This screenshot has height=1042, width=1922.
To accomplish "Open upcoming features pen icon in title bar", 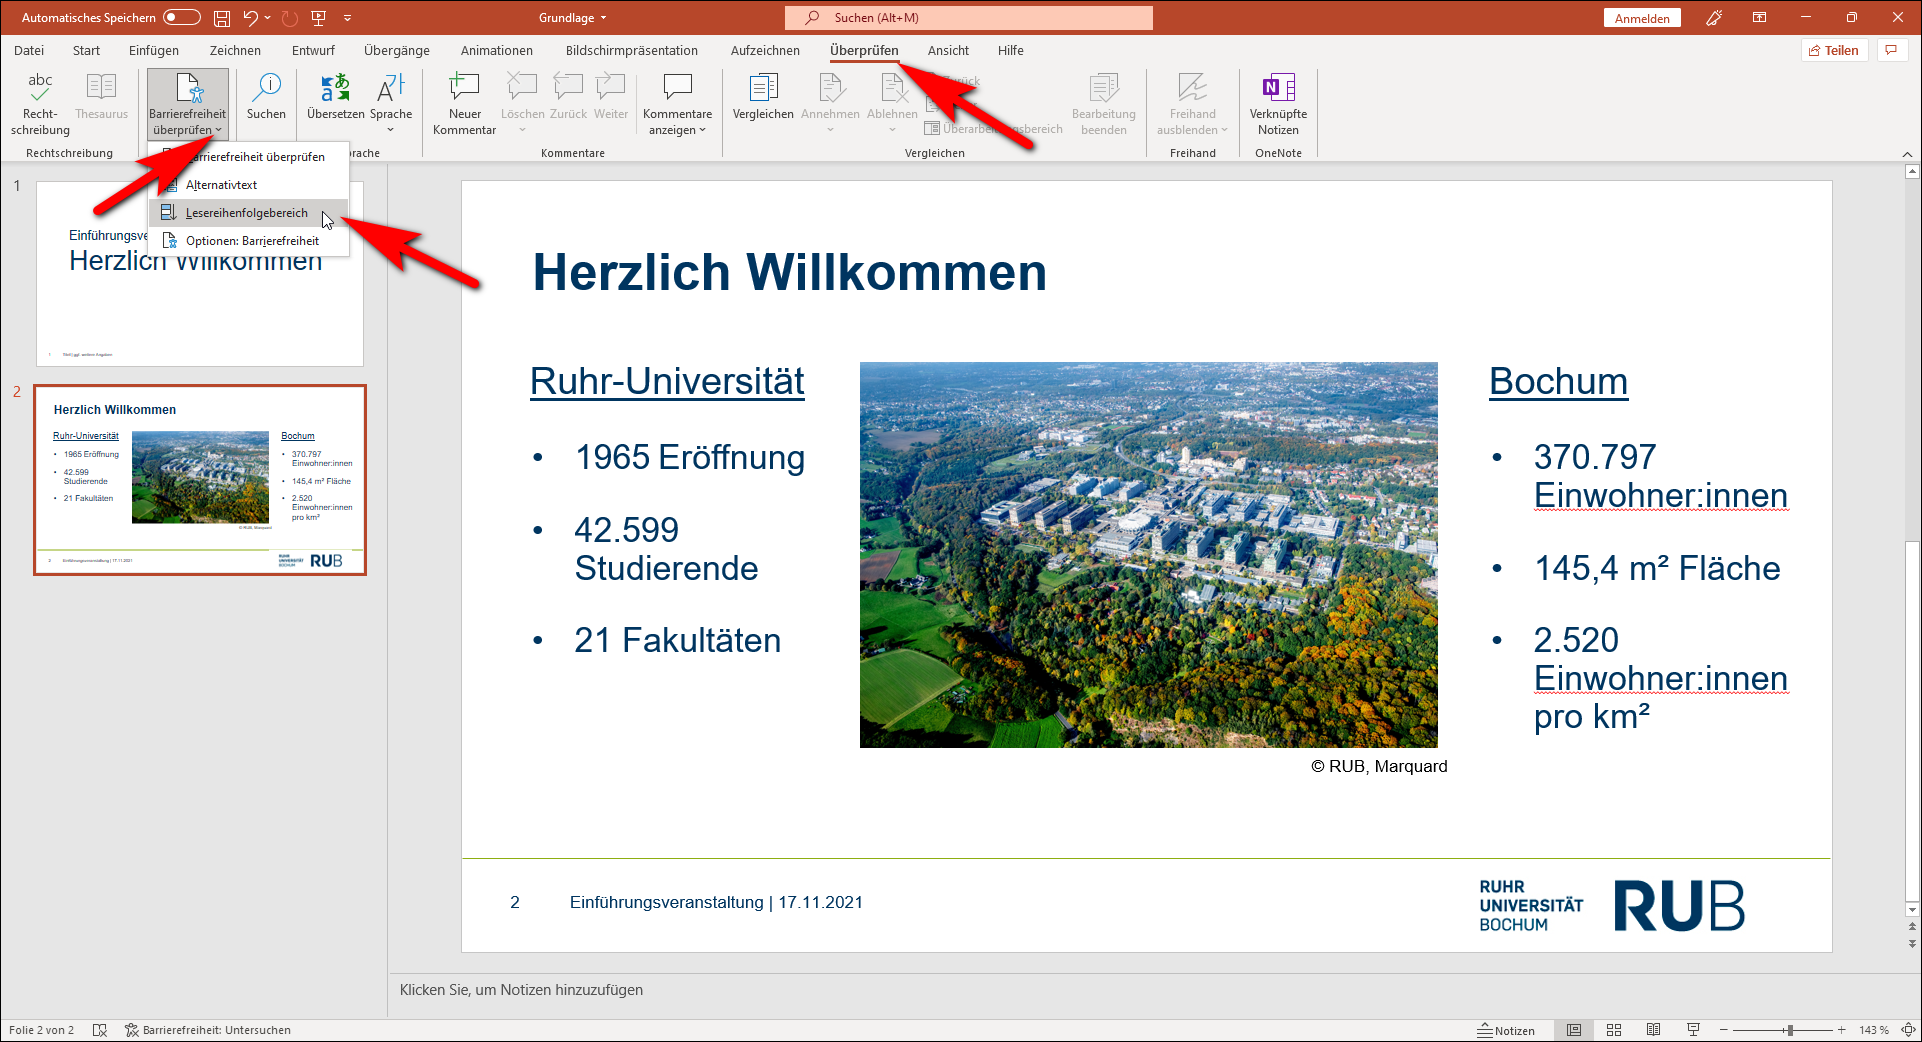I will coord(1714,18).
